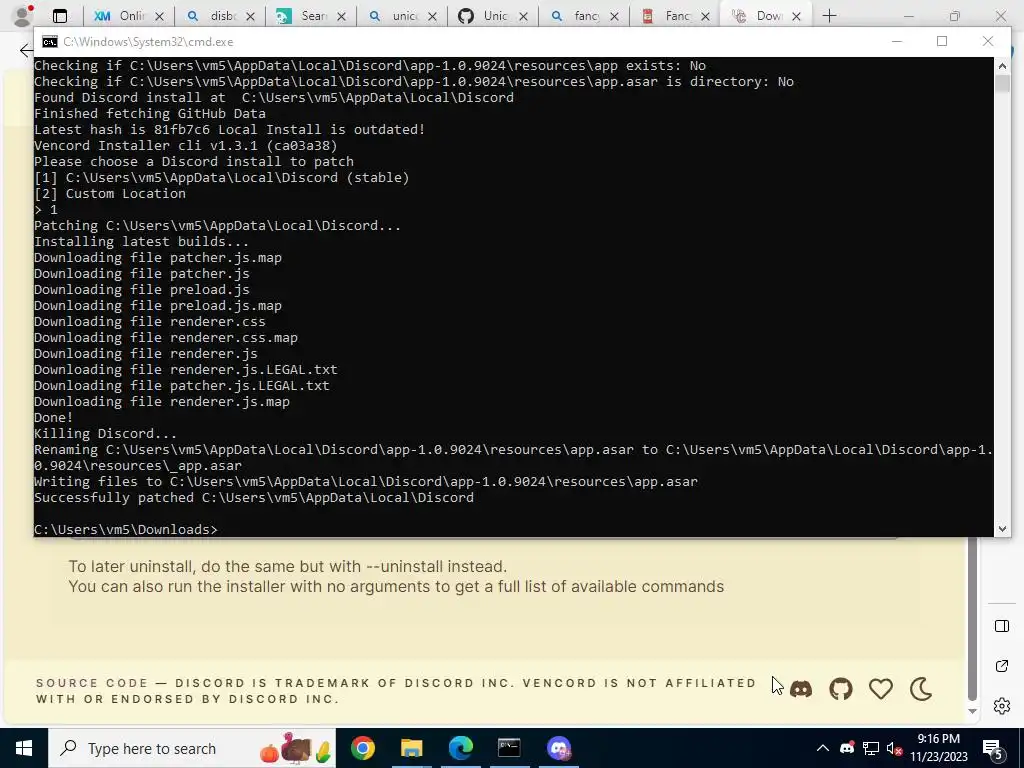This screenshot has width=1024, height=768.
Task: Open the tab actions menu icon
Action: click(x=59, y=16)
